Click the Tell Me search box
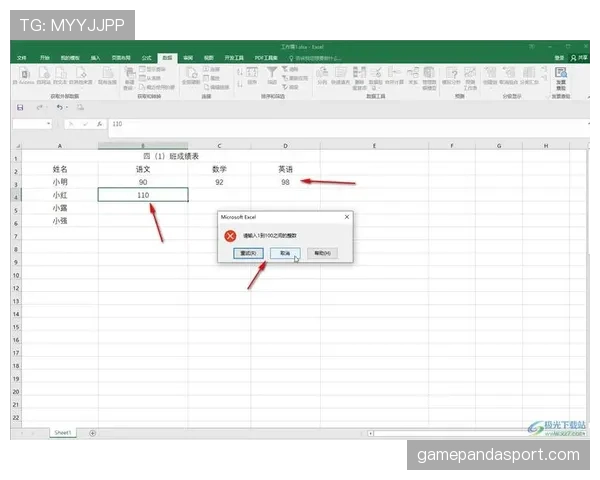 pos(316,58)
